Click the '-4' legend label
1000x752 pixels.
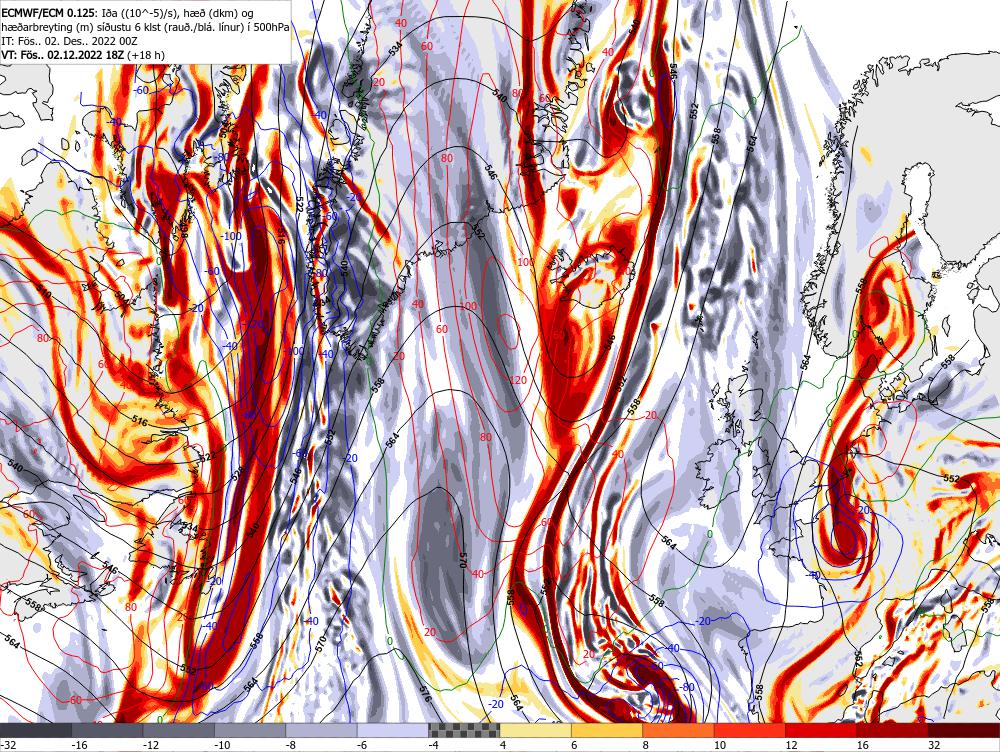coord(434,745)
